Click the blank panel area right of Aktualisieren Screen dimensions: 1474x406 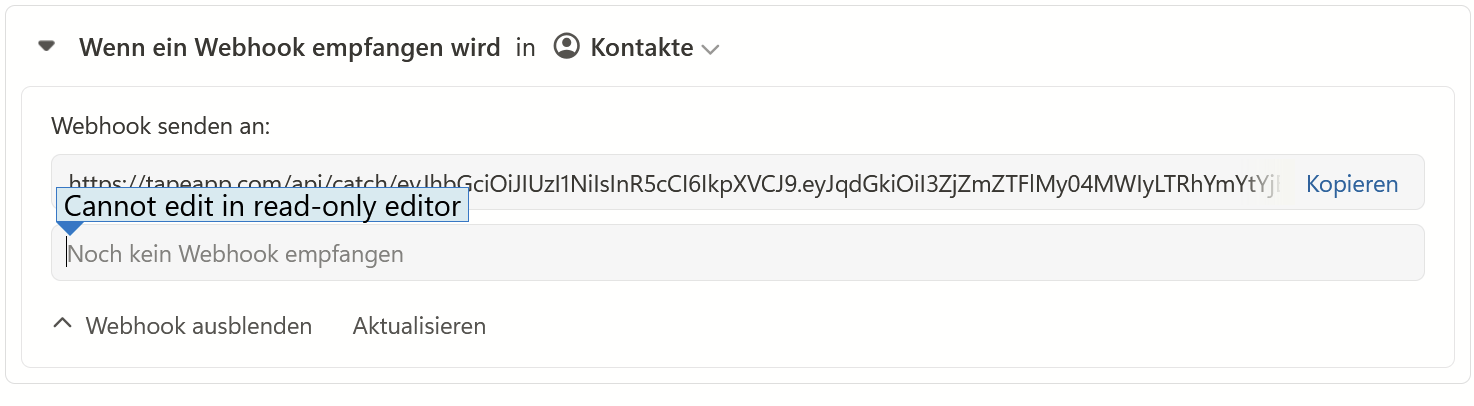[x=900, y=326]
